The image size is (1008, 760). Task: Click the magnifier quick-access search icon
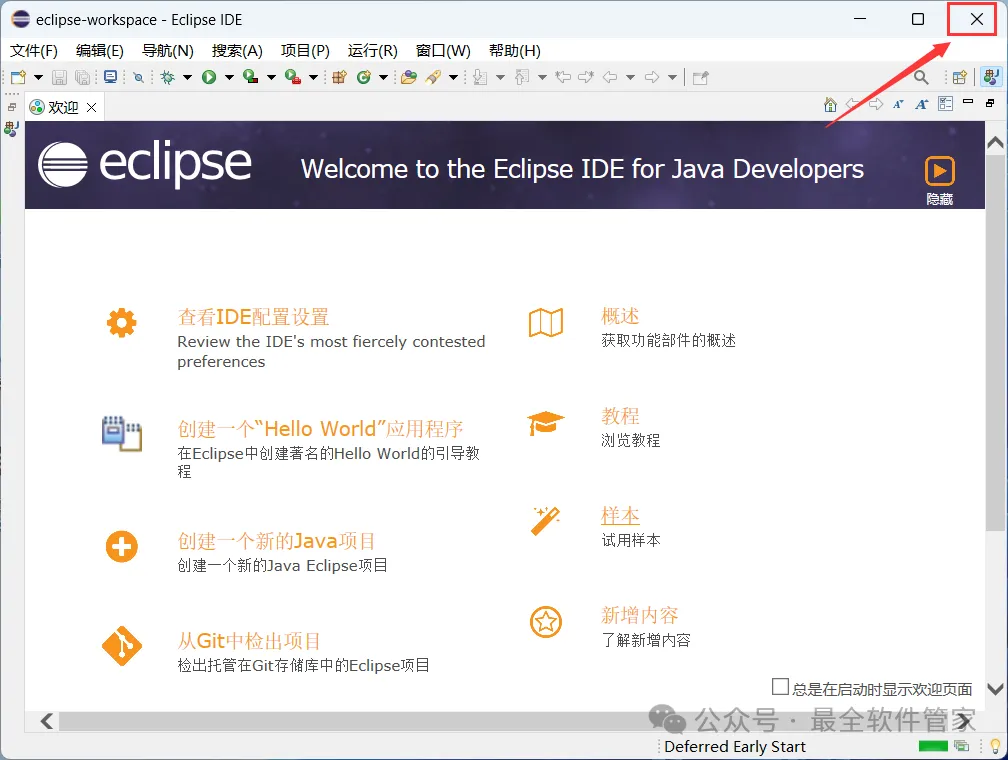pos(921,78)
